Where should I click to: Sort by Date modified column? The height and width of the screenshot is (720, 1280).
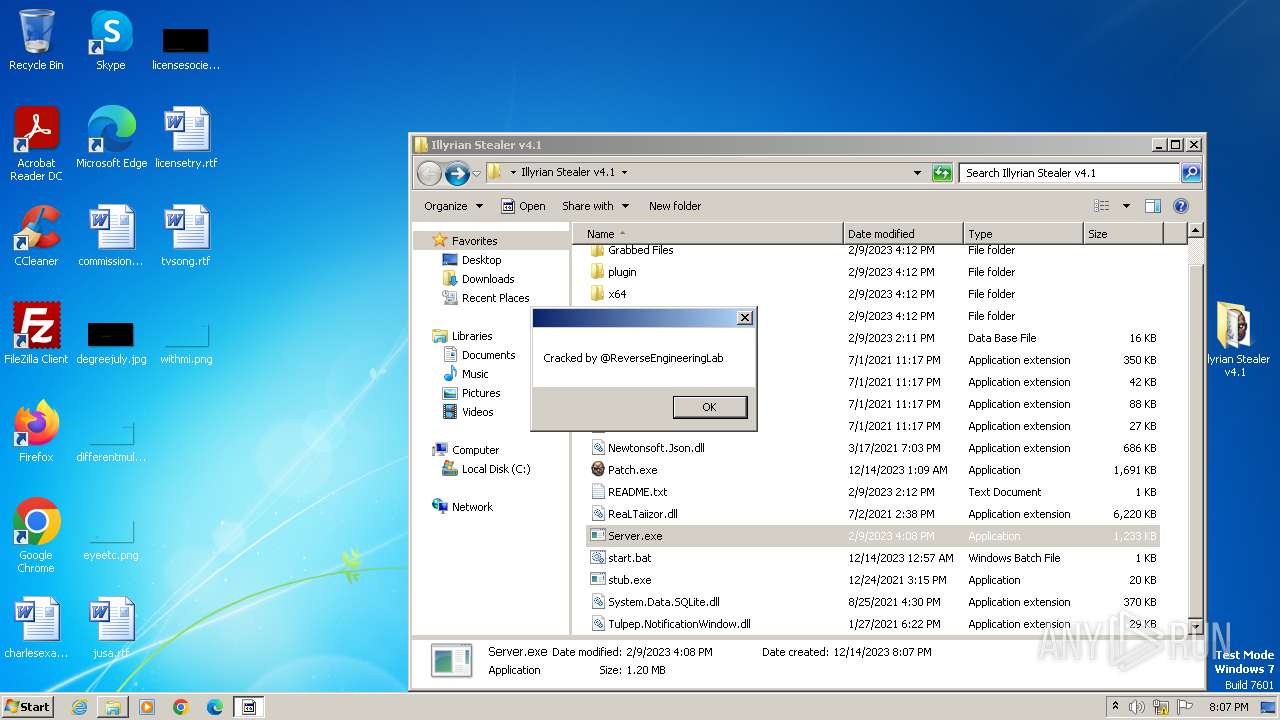click(x=903, y=233)
